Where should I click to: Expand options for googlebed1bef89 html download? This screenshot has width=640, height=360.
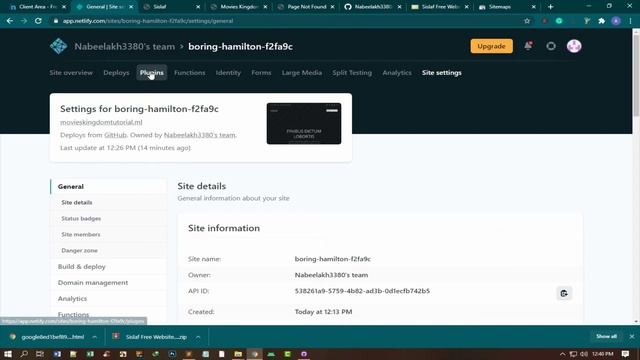click(94, 337)
